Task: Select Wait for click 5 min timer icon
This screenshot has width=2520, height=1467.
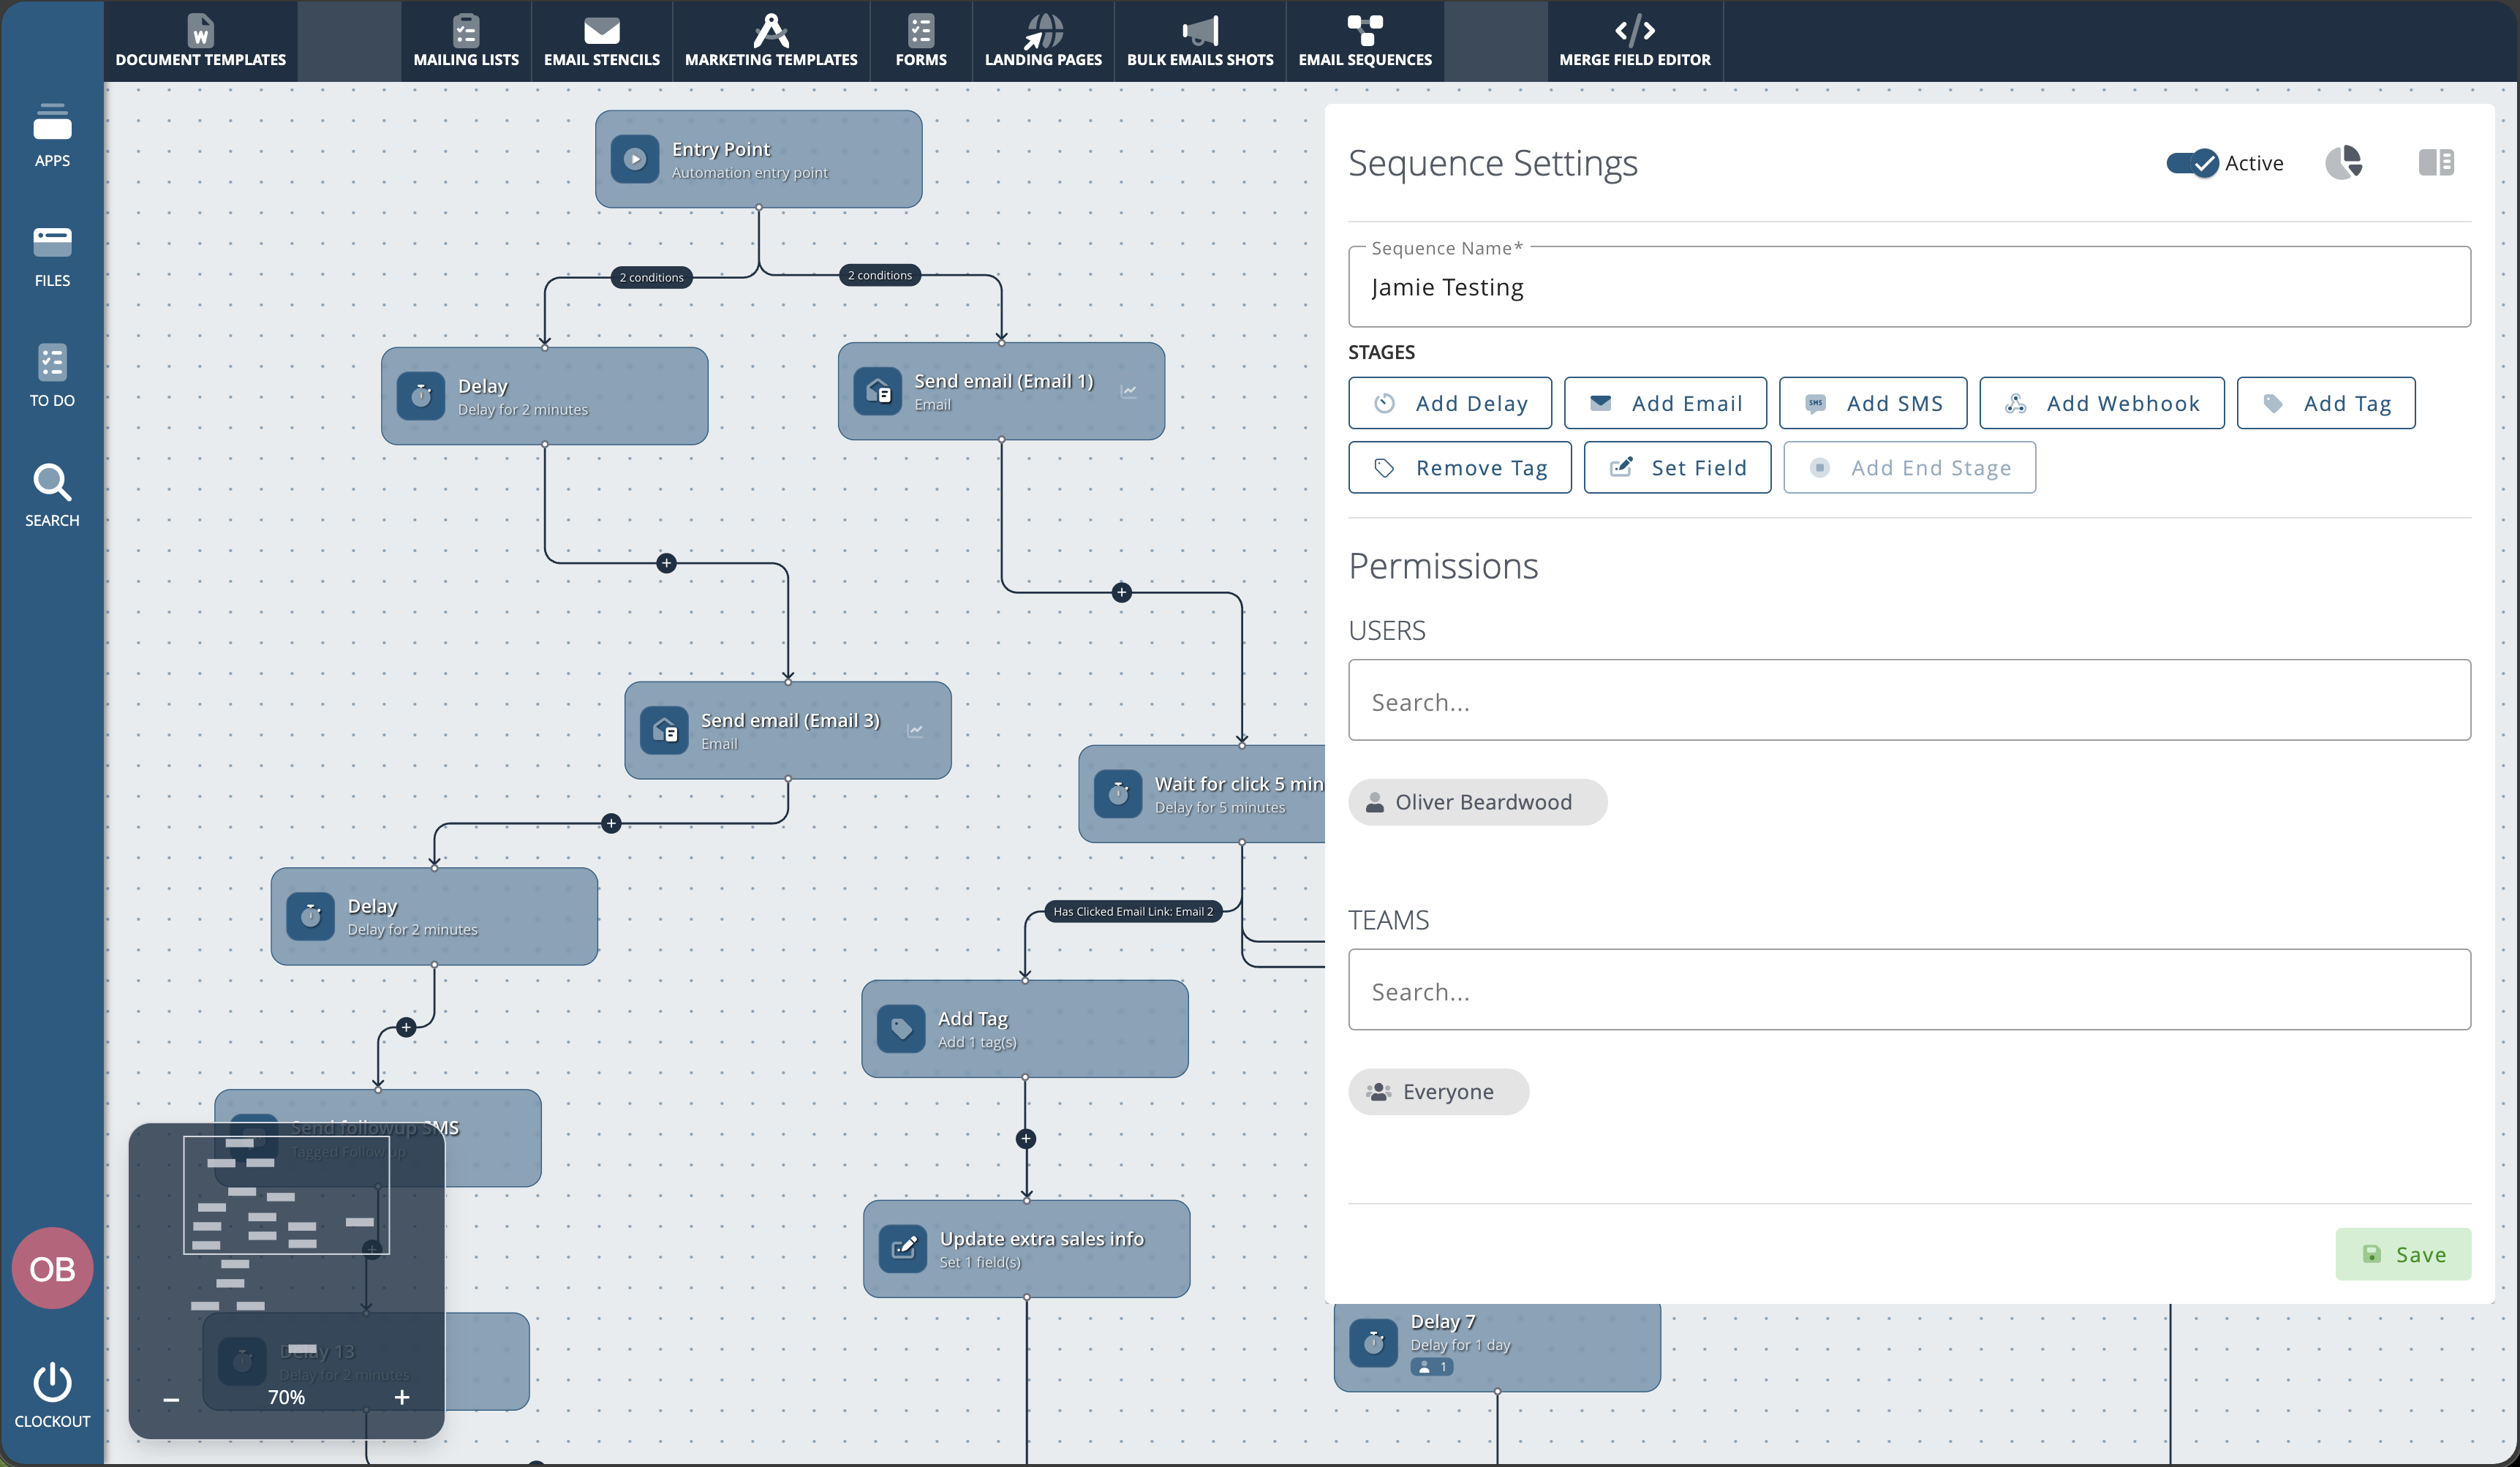Action: pos(1118,794)
